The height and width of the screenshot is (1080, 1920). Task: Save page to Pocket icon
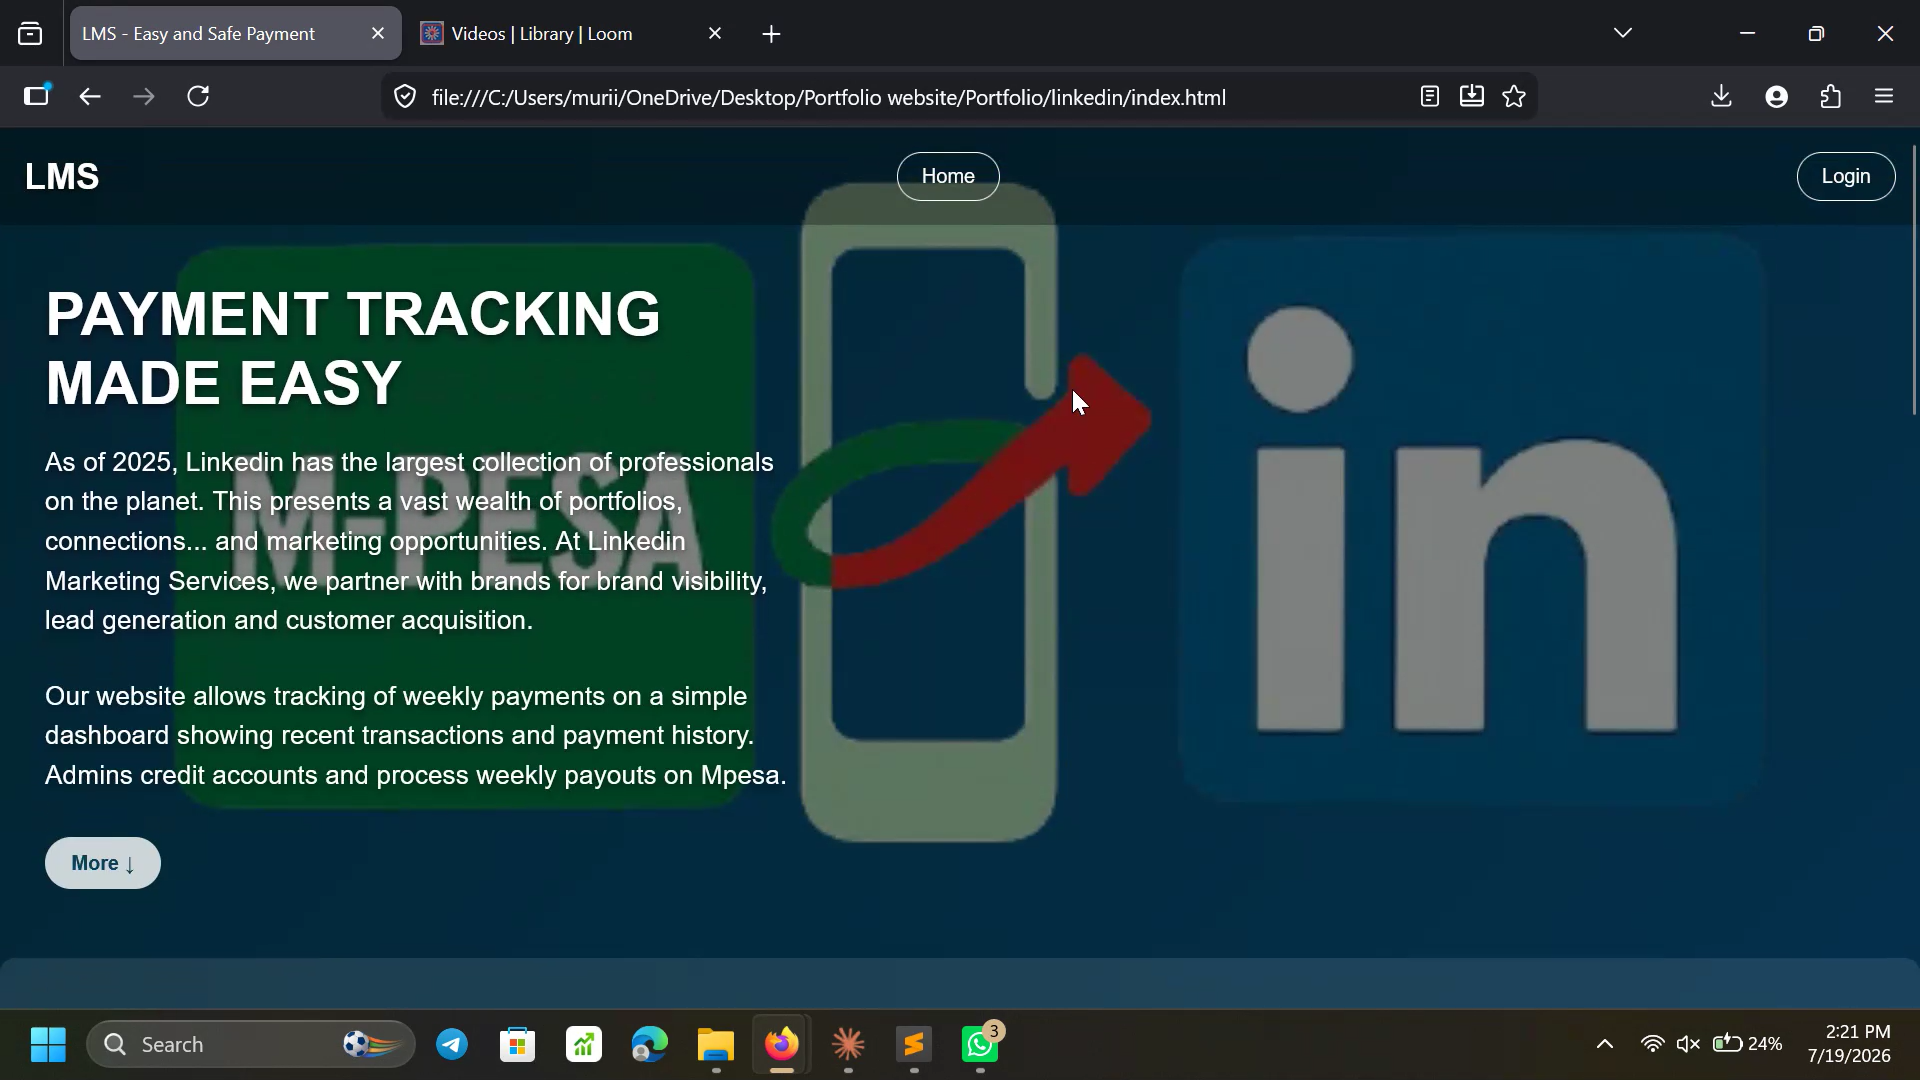pos(1472,97)
